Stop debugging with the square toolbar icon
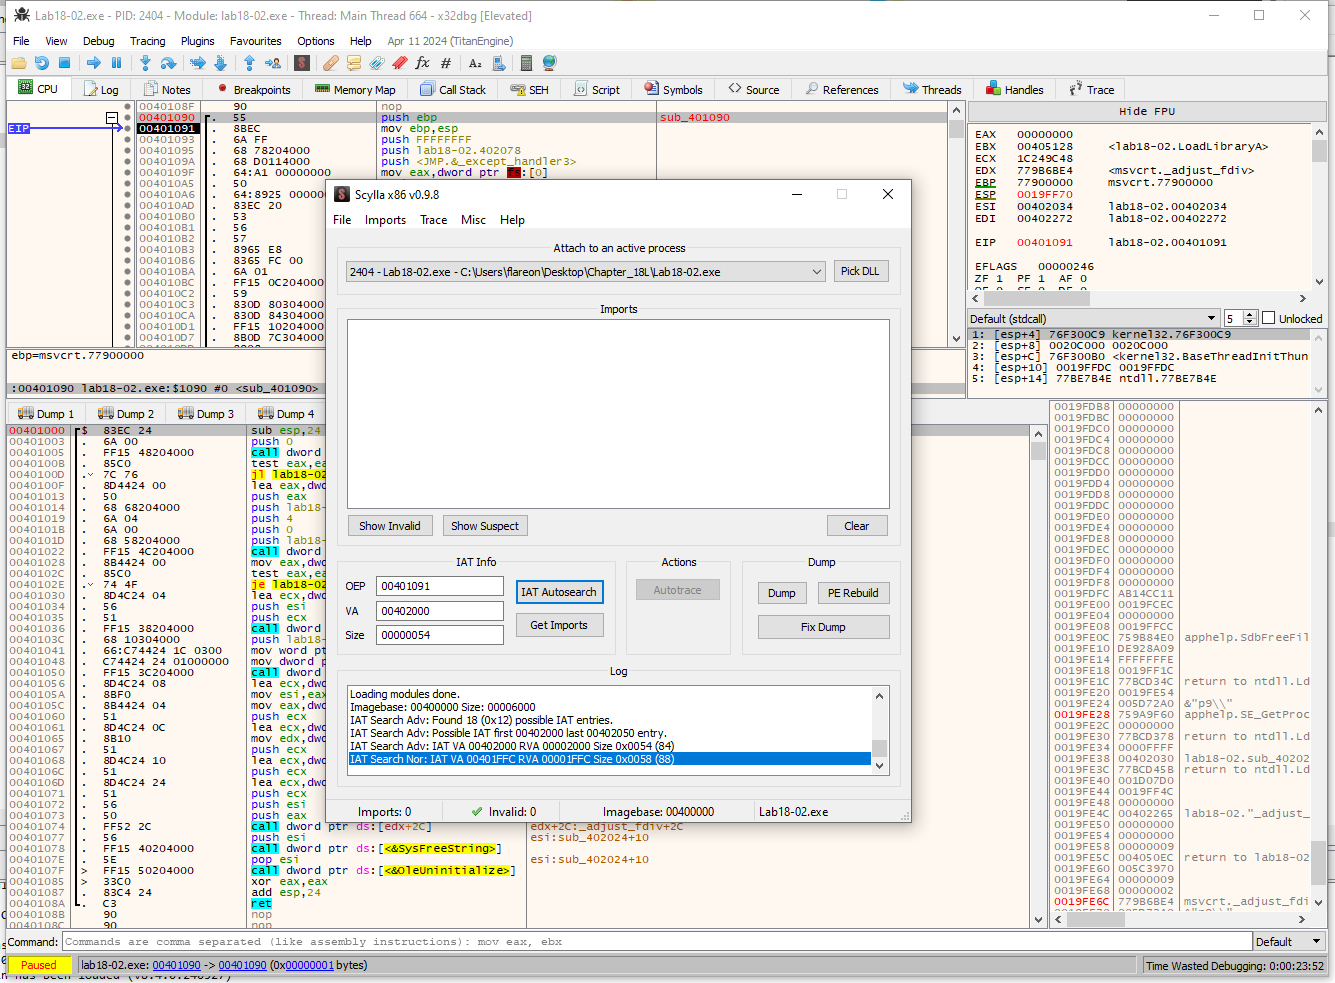Viewport: 1335px width, 983px height. click(x=64, y=63)
